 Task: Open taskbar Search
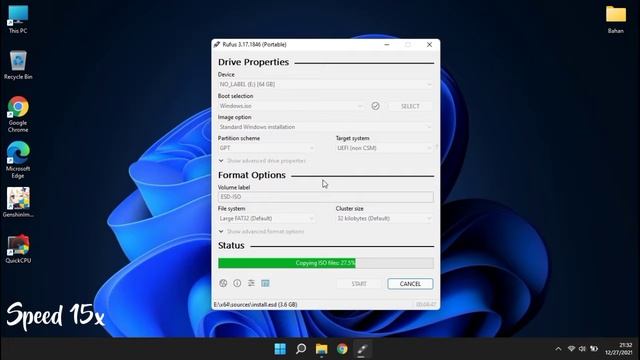pos(301,349)
